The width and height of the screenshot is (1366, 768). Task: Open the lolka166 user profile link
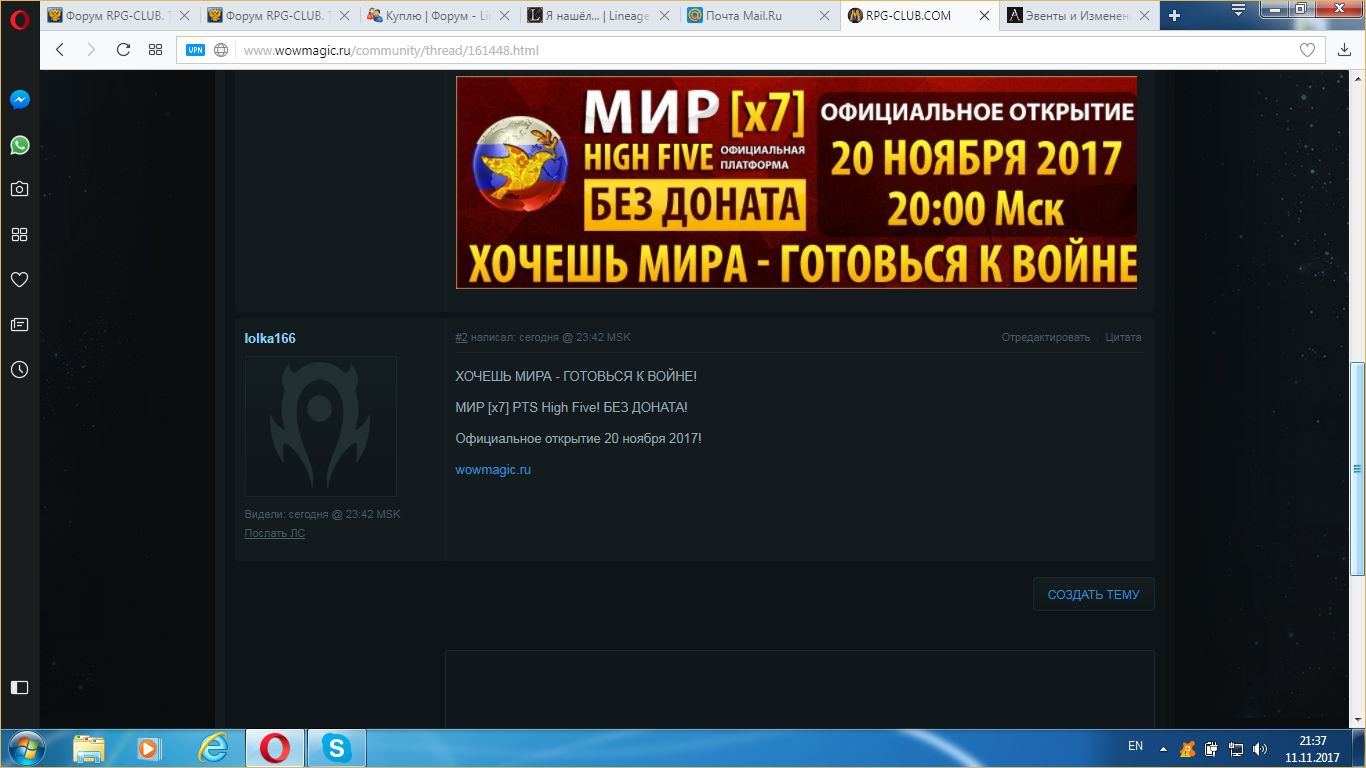270,338
